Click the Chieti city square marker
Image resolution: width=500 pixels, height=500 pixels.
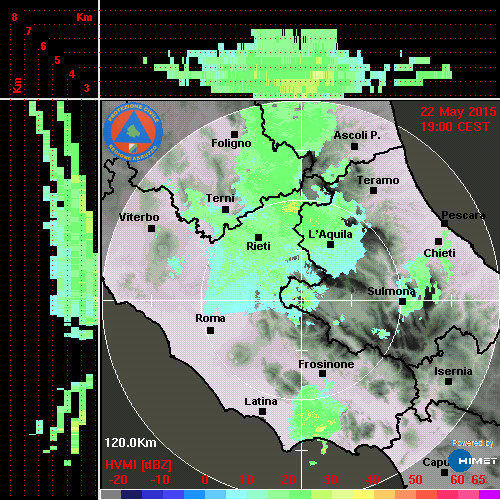(x=438, y=241)
